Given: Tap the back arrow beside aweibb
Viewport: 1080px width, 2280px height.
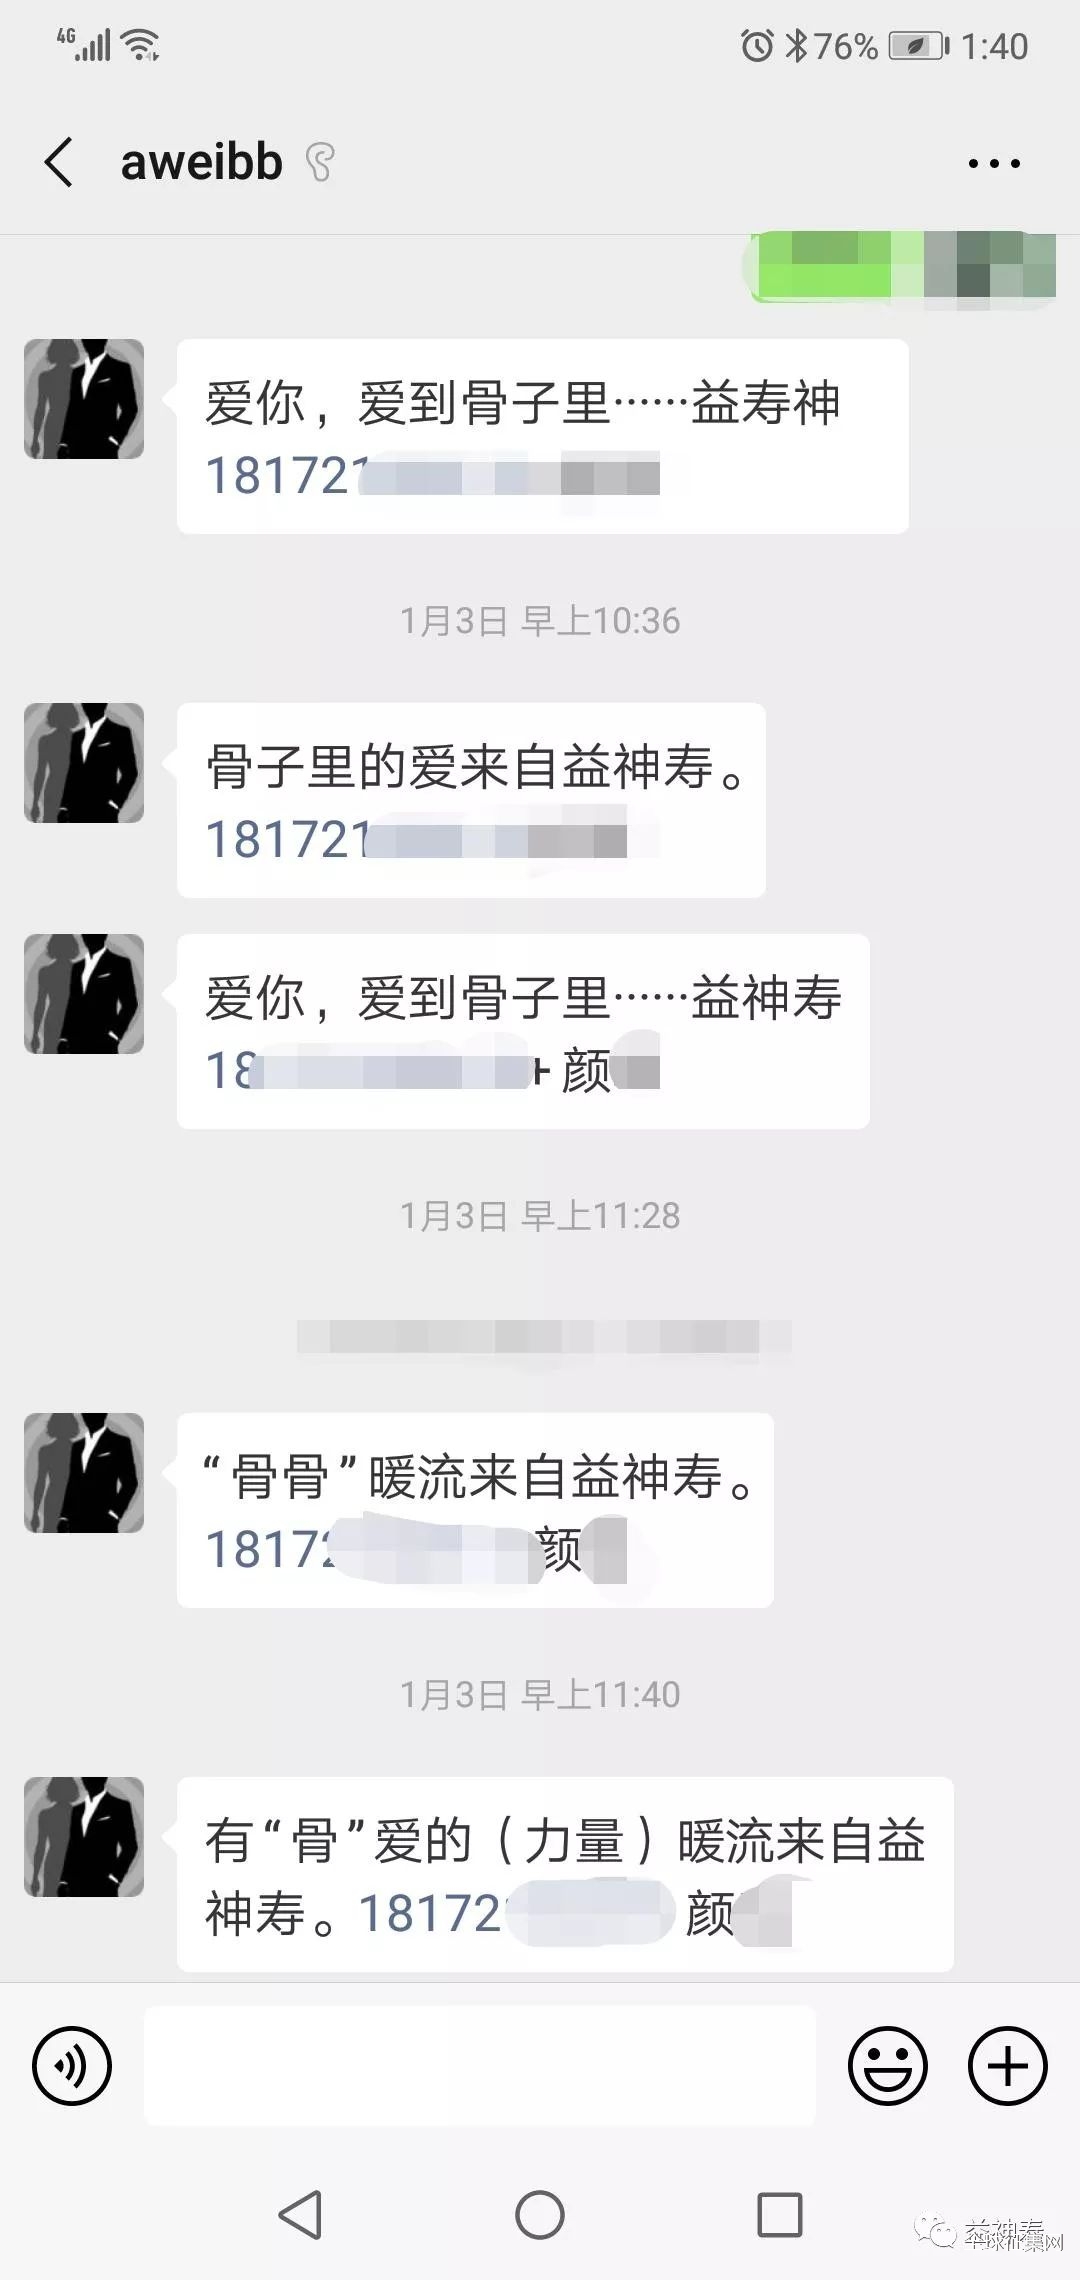Looking at the screenshot, I should pyautogui.click(x=59, y=162).
